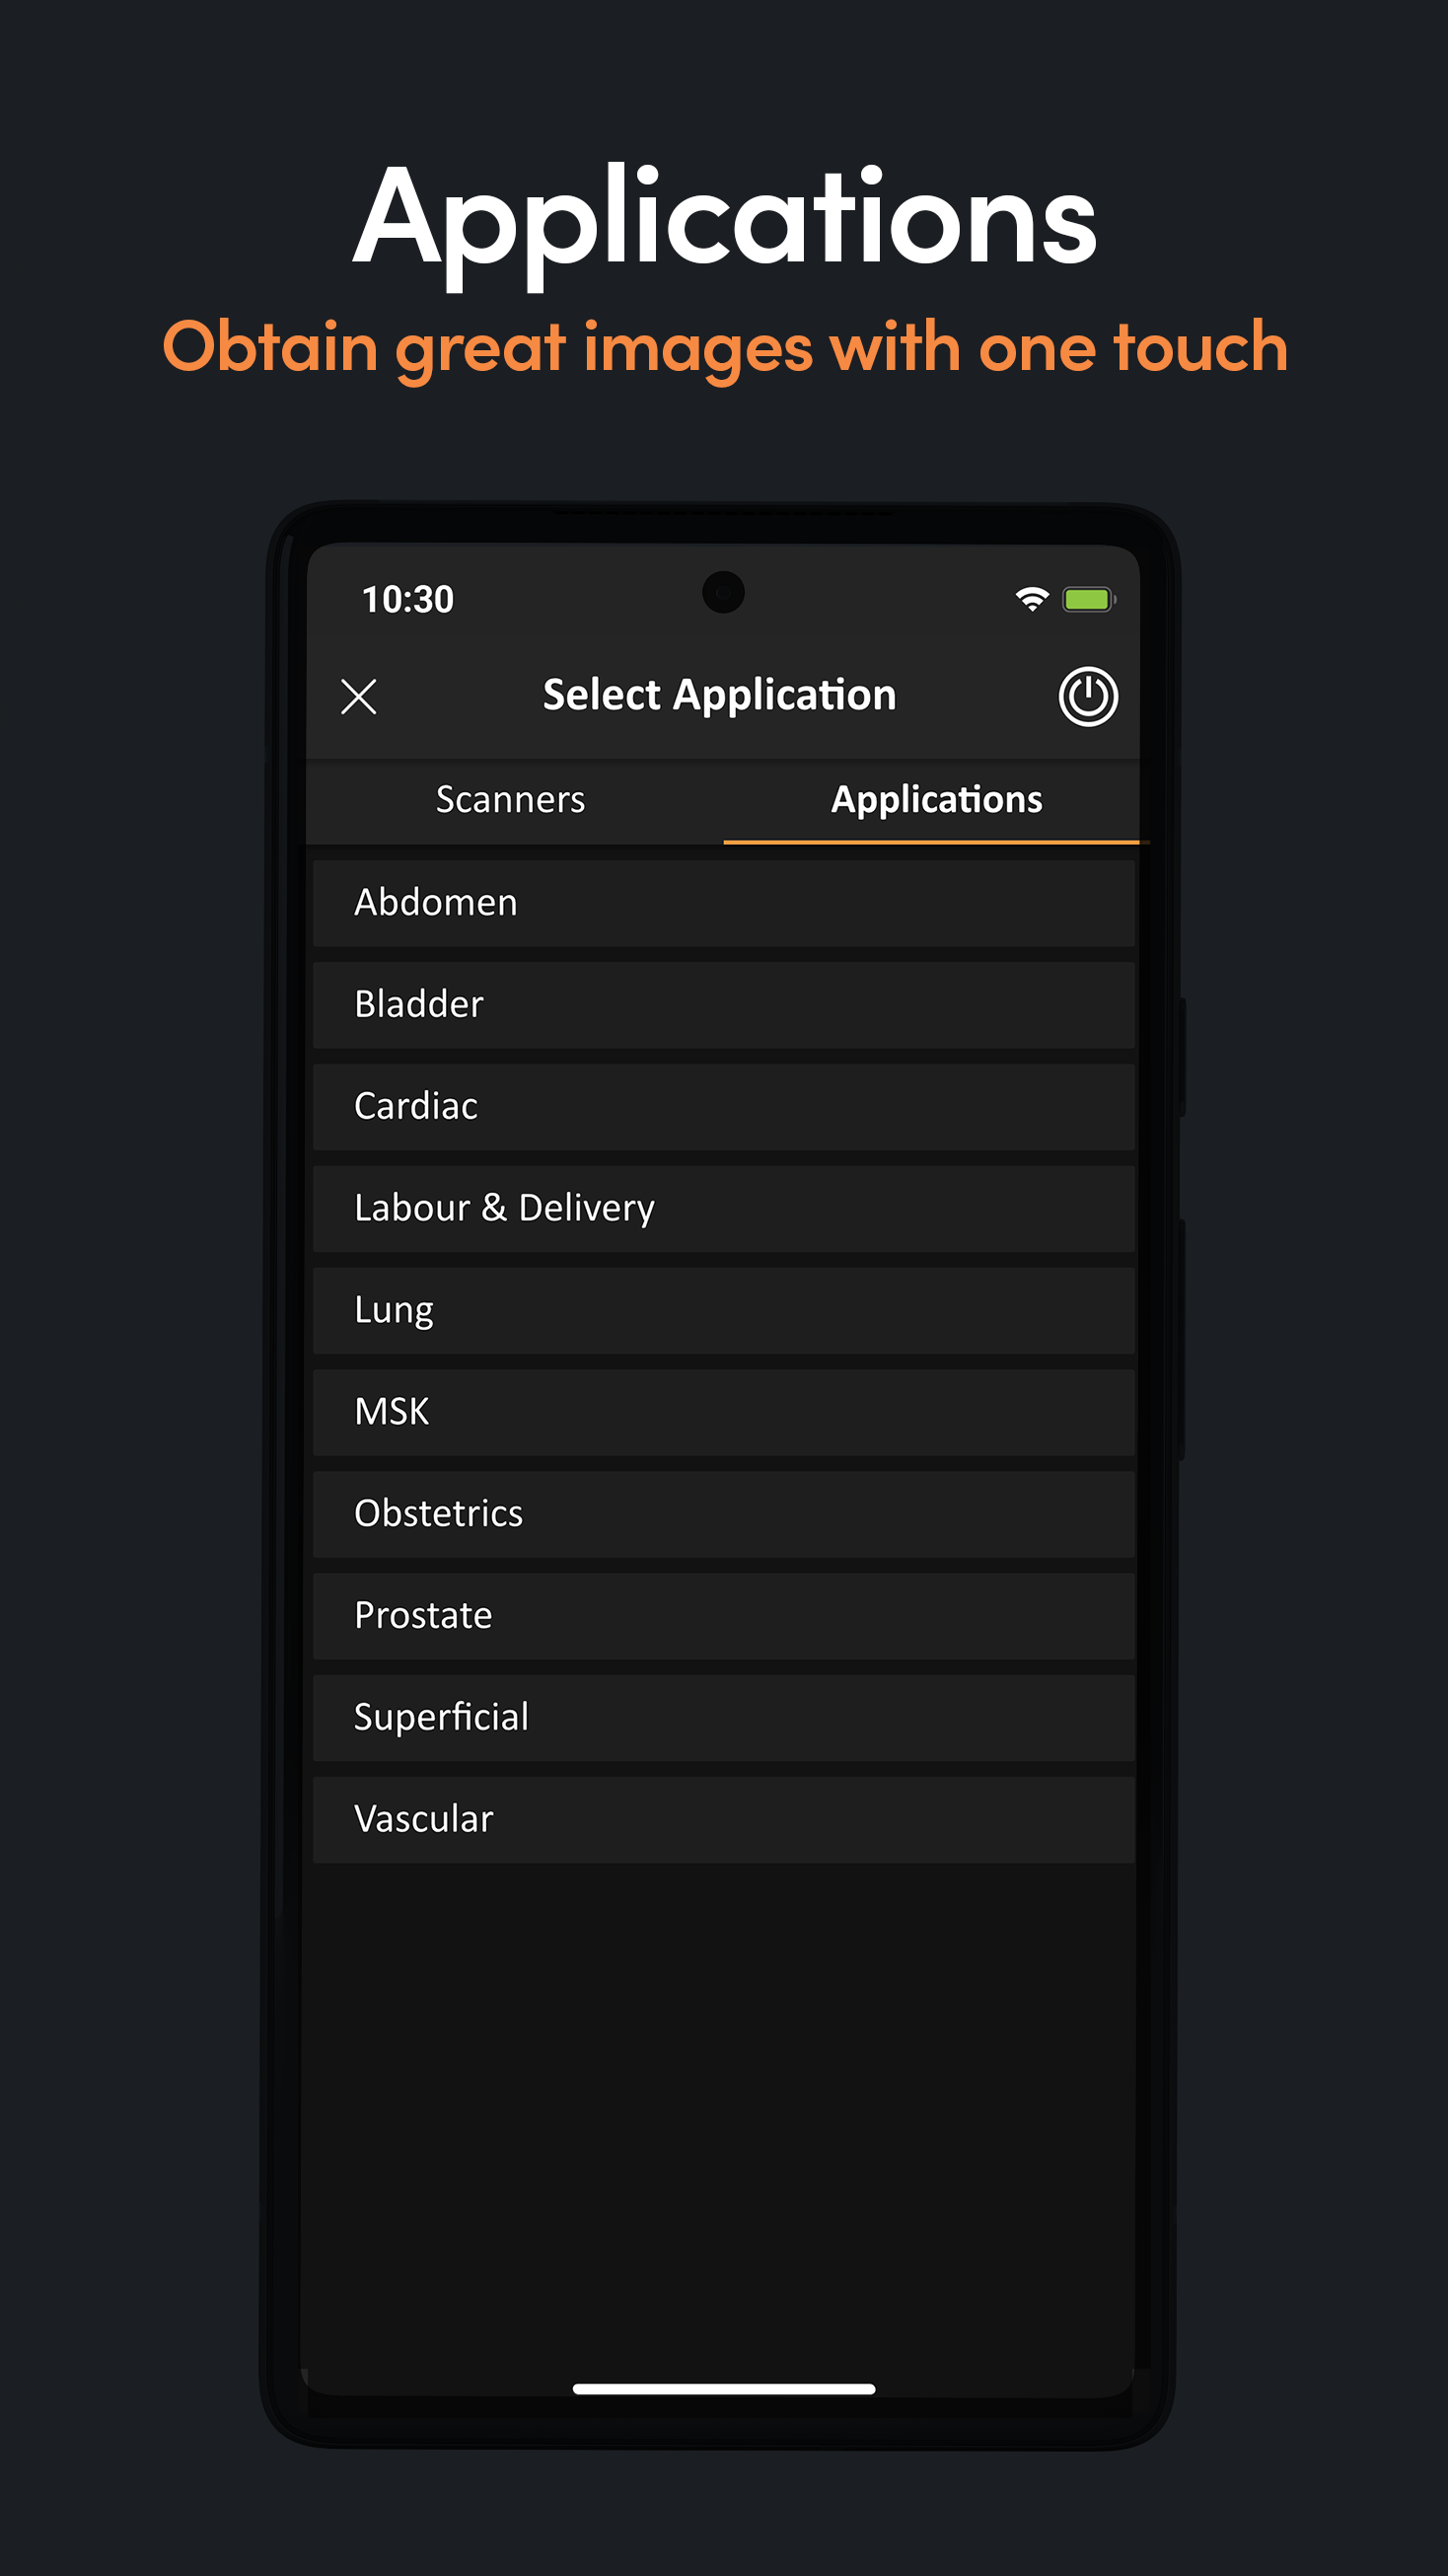Pick Labour & Delivery from list

[724, 1209]
